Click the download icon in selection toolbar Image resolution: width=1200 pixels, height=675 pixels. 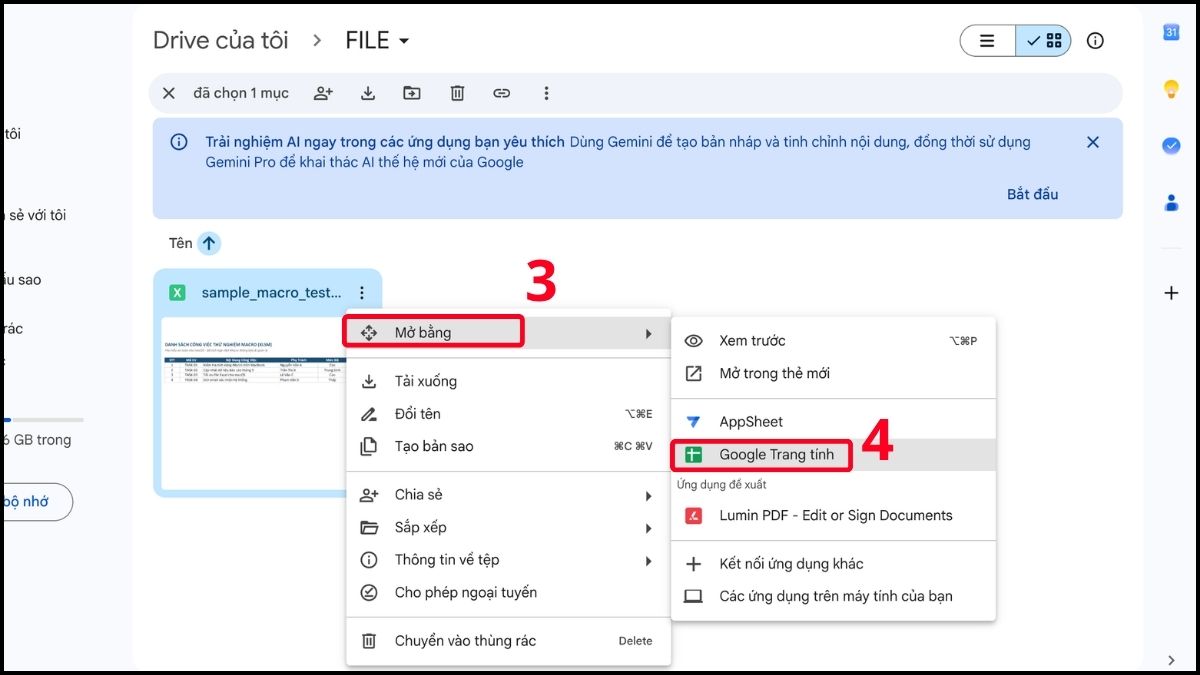tap(368, 93)
